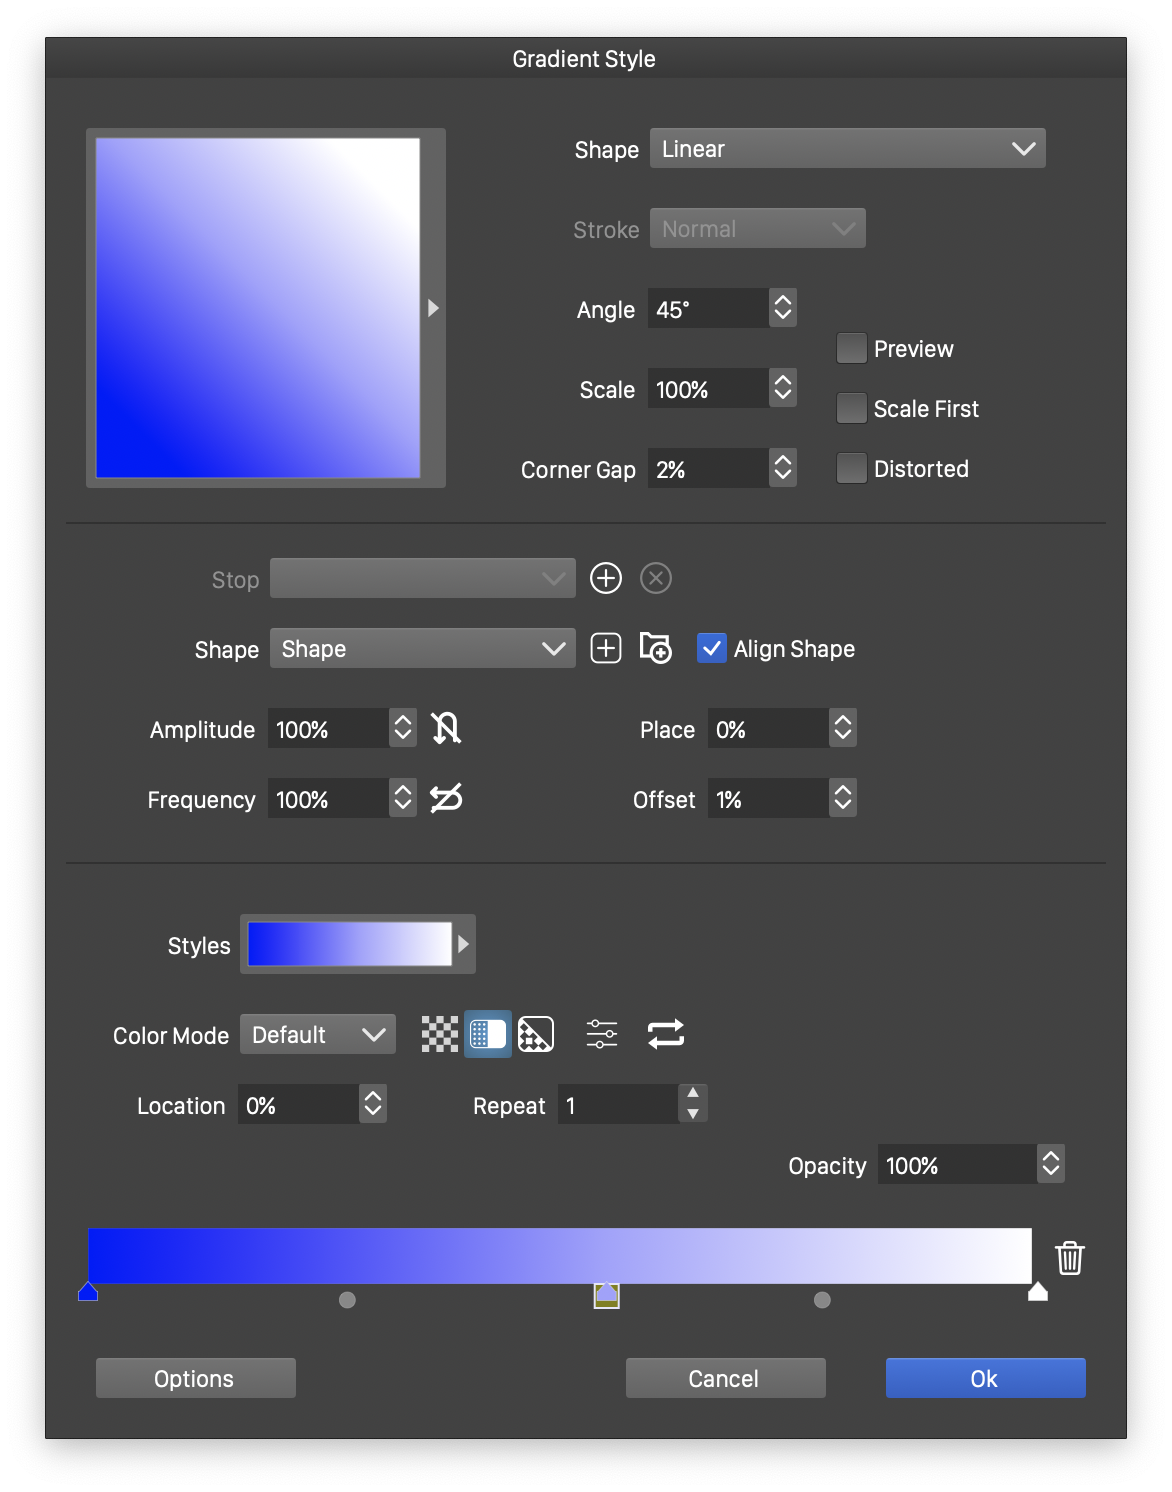Click the add shape square plus icon
Image resolution: width=1172 pixels, height=1492 pixels.
click(x=606, y=648)
